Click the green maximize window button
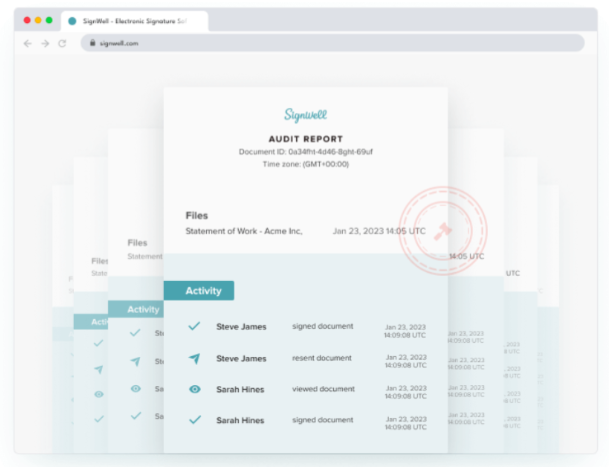 pyautogui.click(x=49, y=20)
